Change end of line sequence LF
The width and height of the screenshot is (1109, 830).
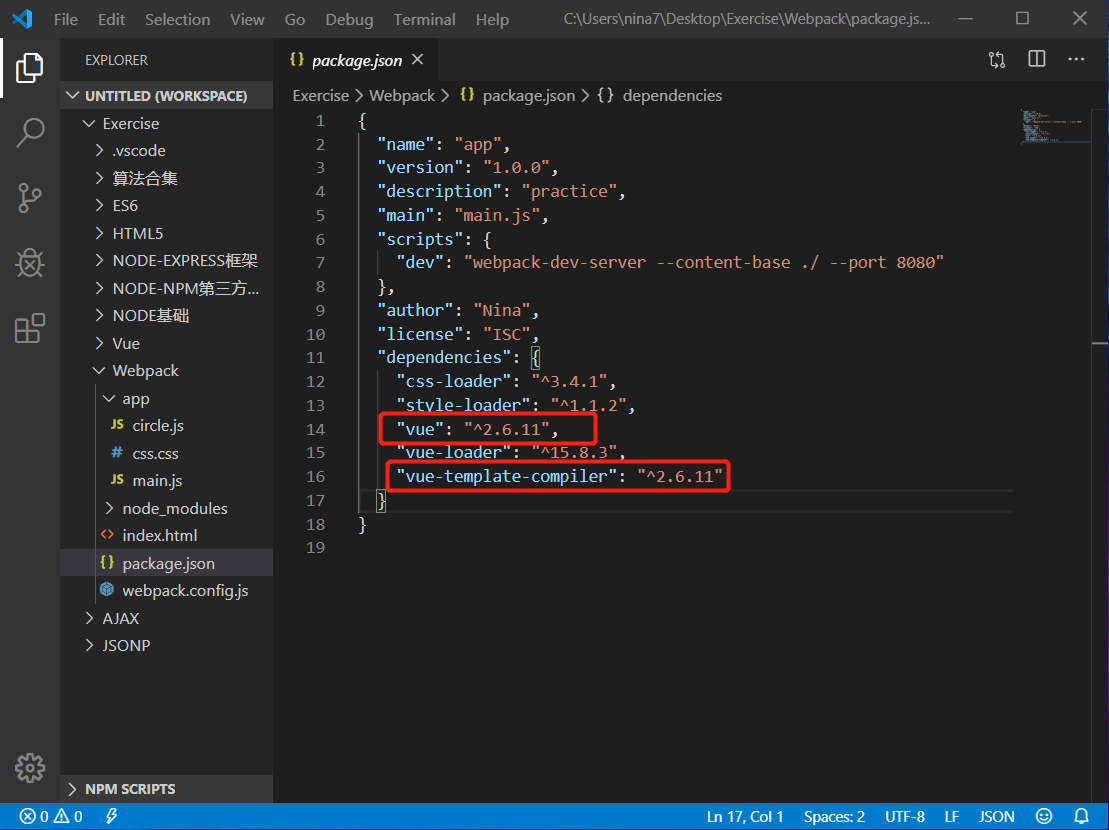(951, 817)
